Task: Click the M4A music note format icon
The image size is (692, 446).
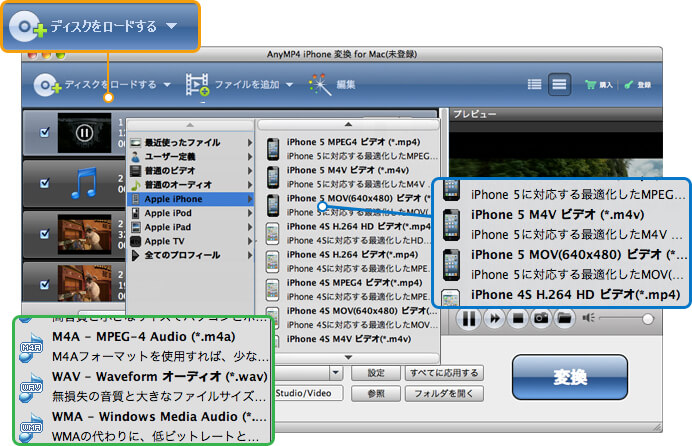Action: pyautogui.click(x=31, y=347)
